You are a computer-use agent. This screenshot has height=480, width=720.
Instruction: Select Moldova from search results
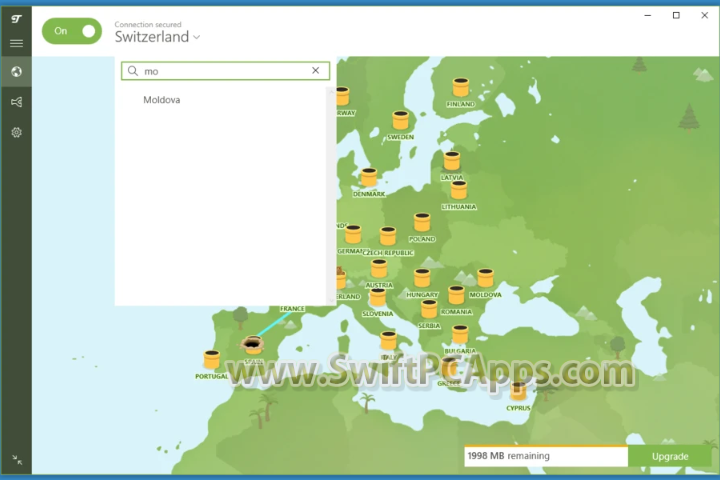coord(162,100)
